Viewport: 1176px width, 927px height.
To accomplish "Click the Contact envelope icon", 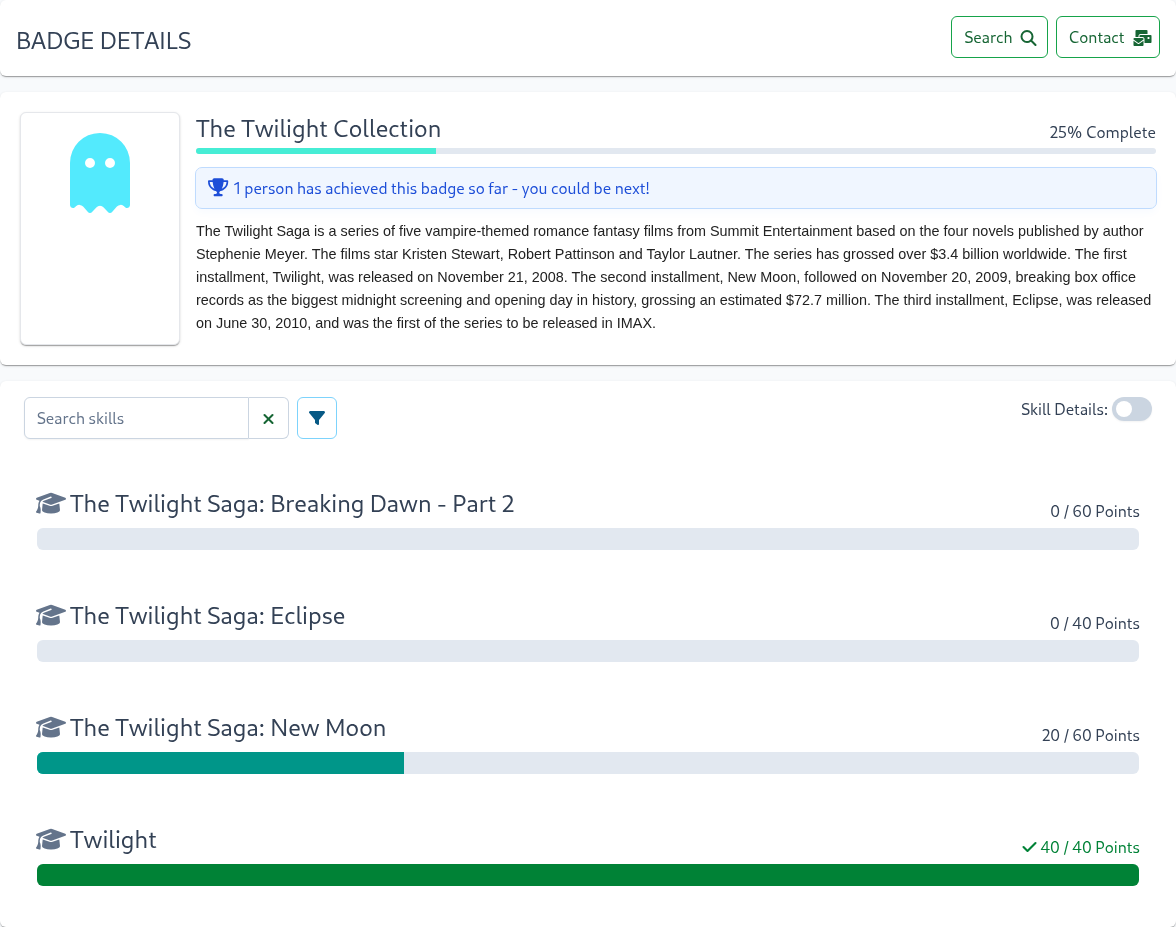I will tap(1142, 38).
